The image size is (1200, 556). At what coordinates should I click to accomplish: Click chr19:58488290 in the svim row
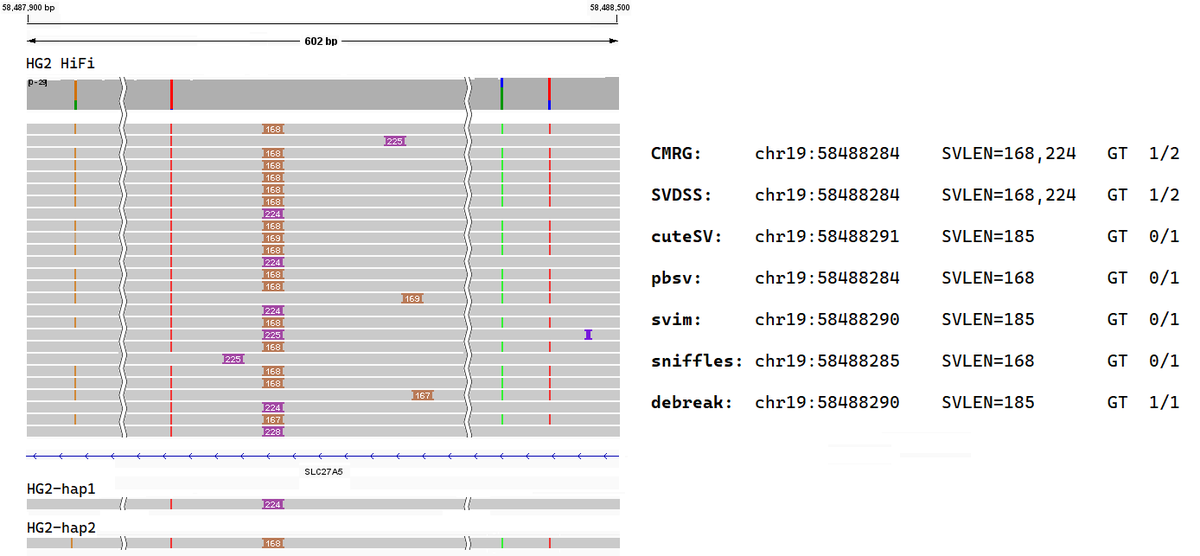point(827,320)
